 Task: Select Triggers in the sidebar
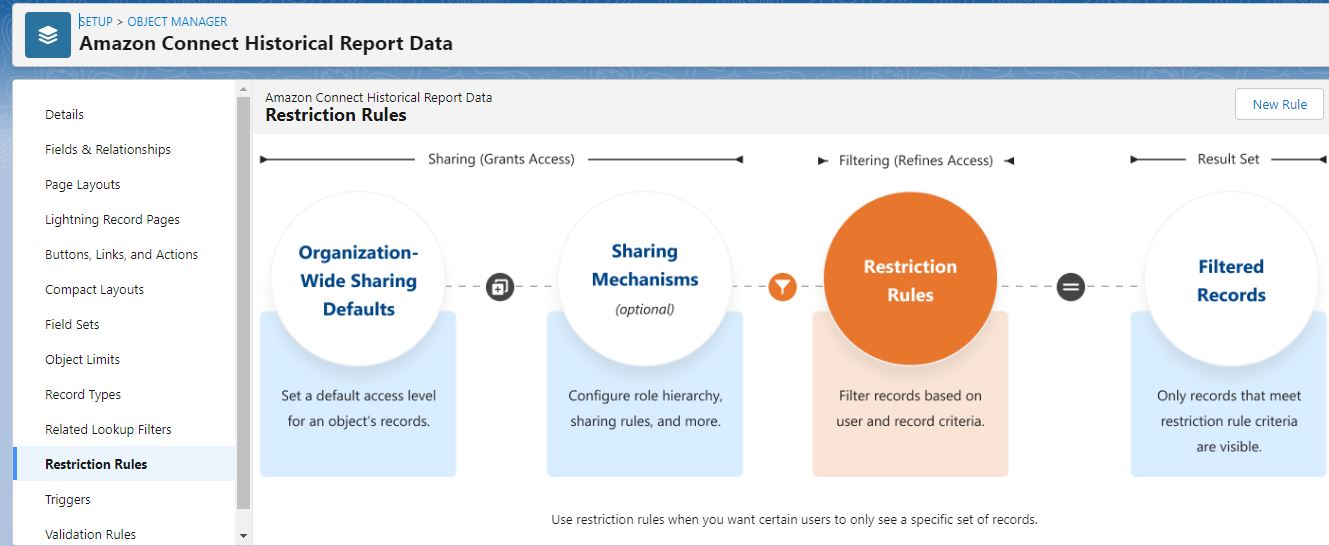click(68, 499)
